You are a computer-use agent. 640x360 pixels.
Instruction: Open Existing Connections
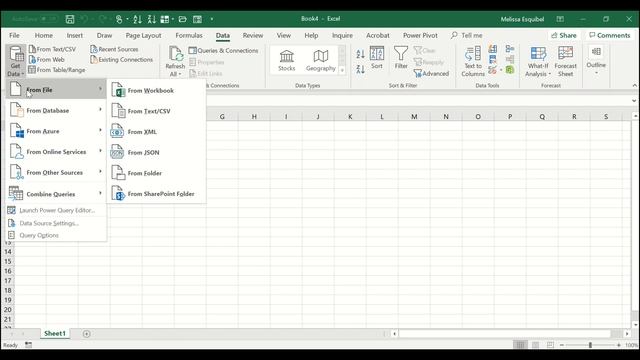(x=122, y=60)
